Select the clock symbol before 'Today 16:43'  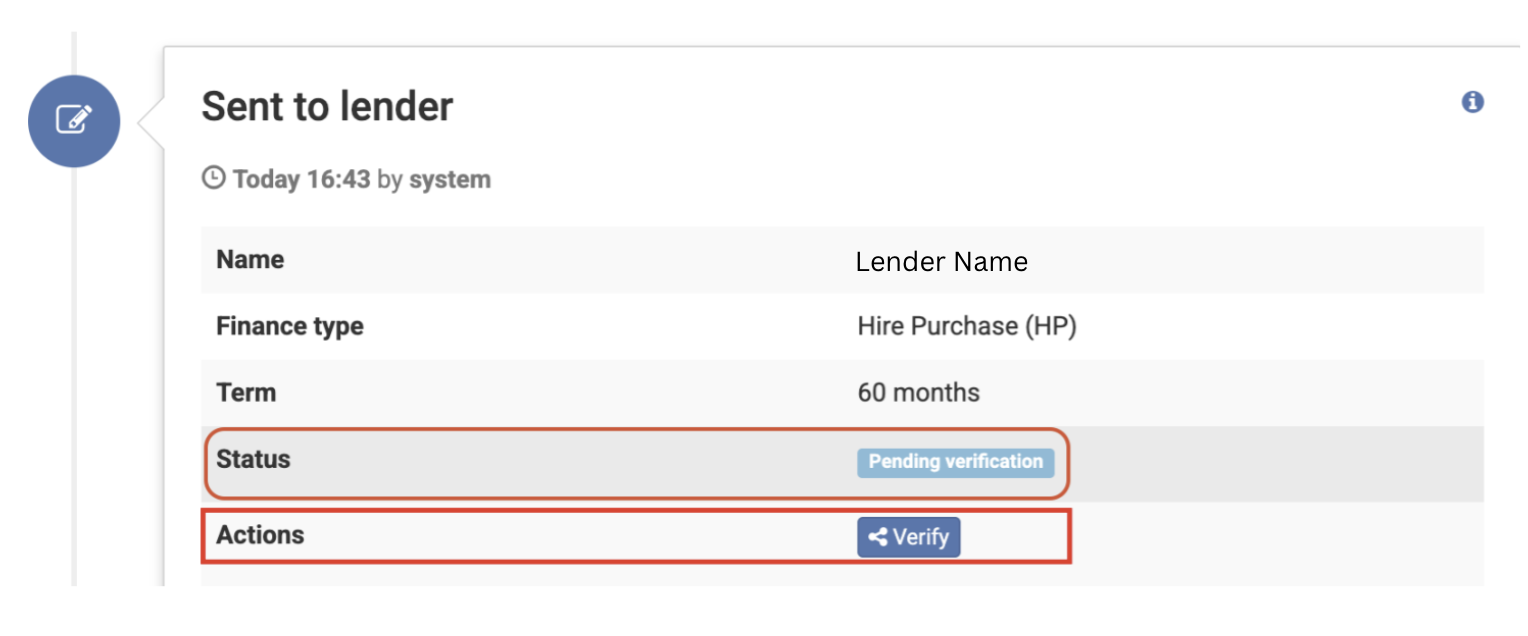pos(213,178)
